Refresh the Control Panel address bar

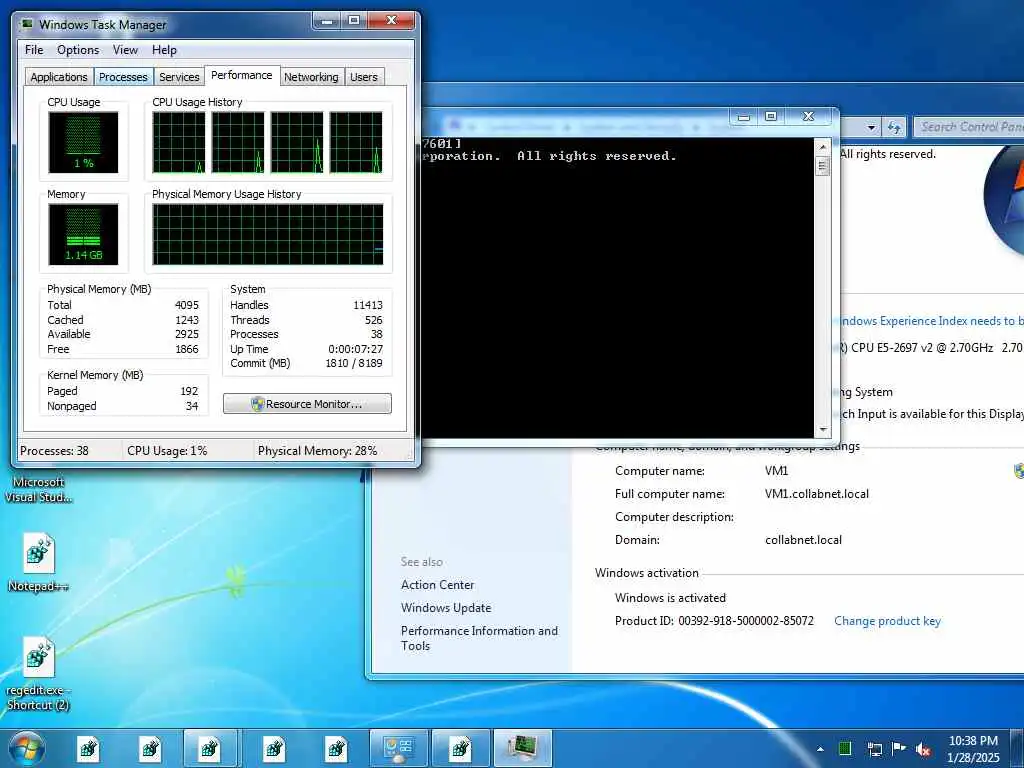pos(893,127)
